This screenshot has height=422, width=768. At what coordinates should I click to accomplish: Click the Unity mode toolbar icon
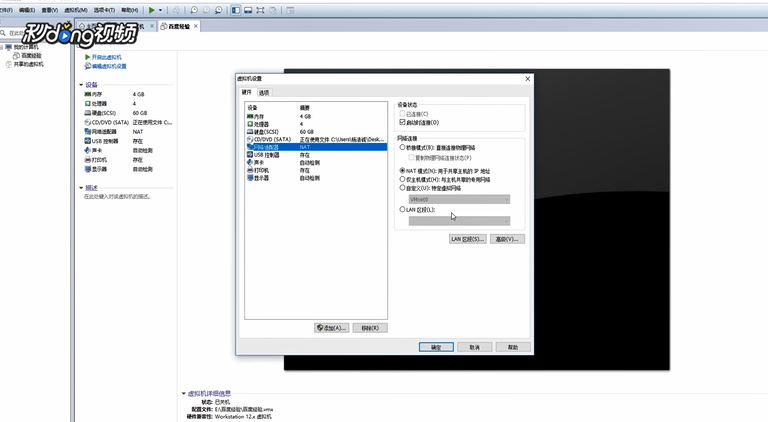pyautogui.click(x=273, y=10)
